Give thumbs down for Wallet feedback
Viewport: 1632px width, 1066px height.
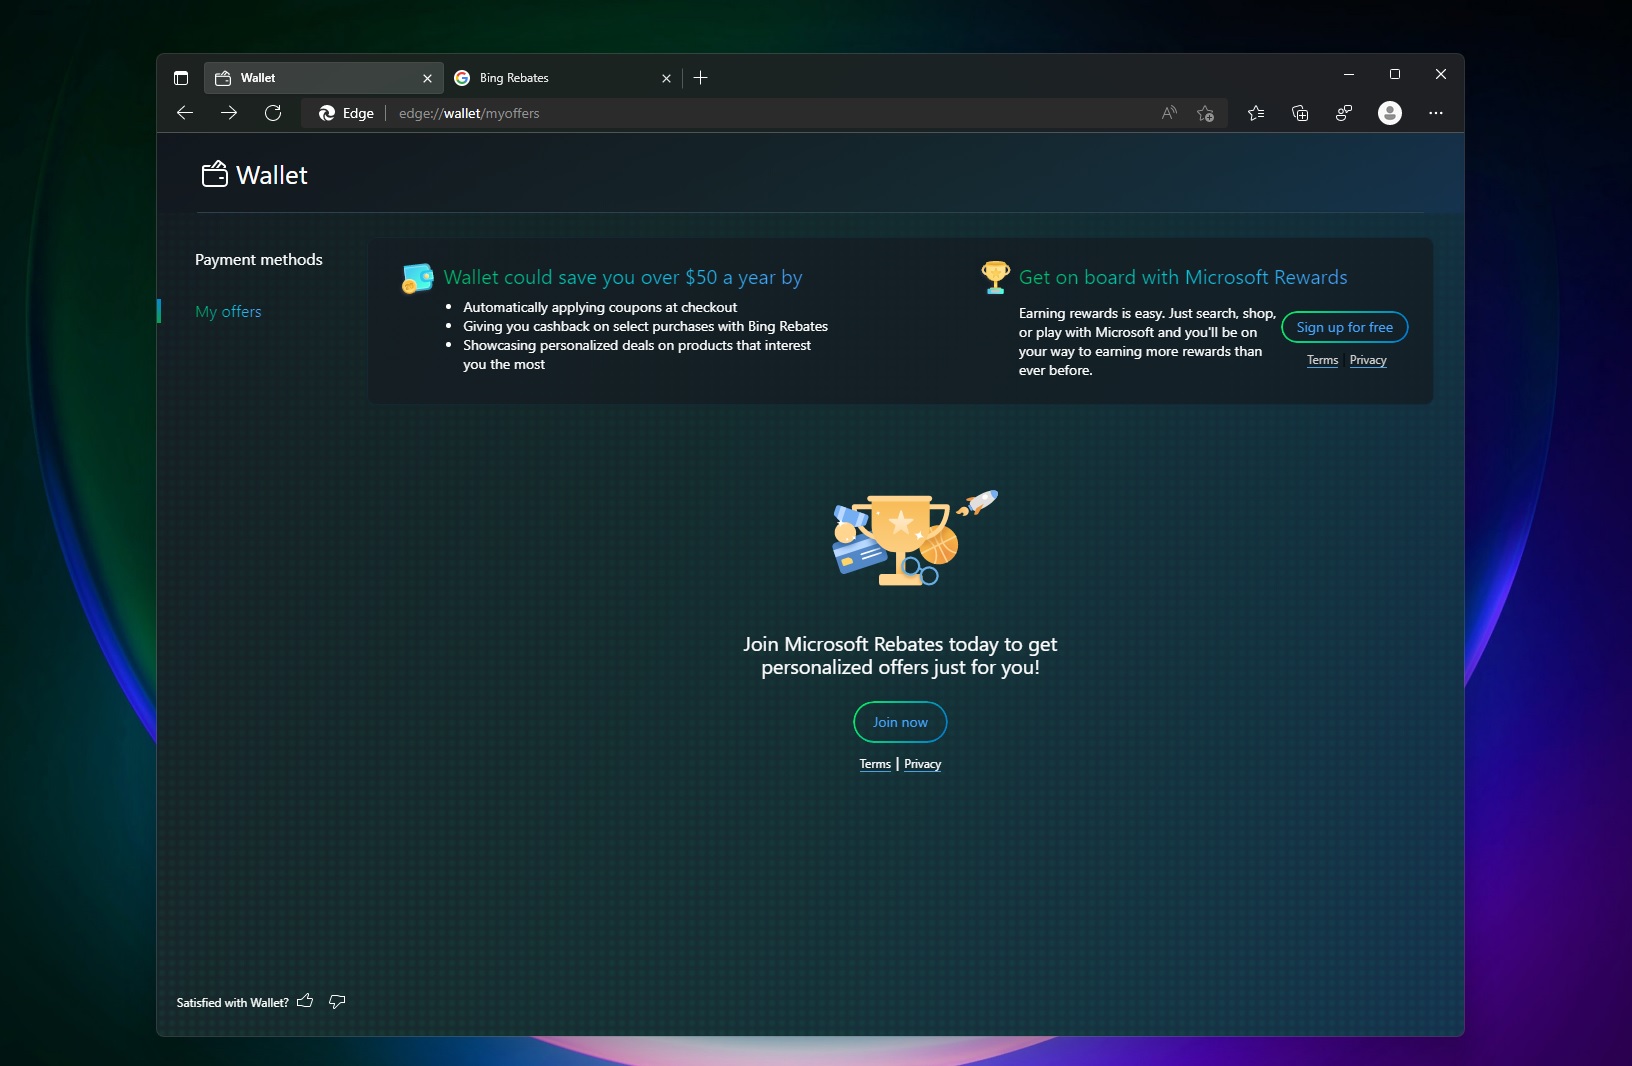(337, 1001)
